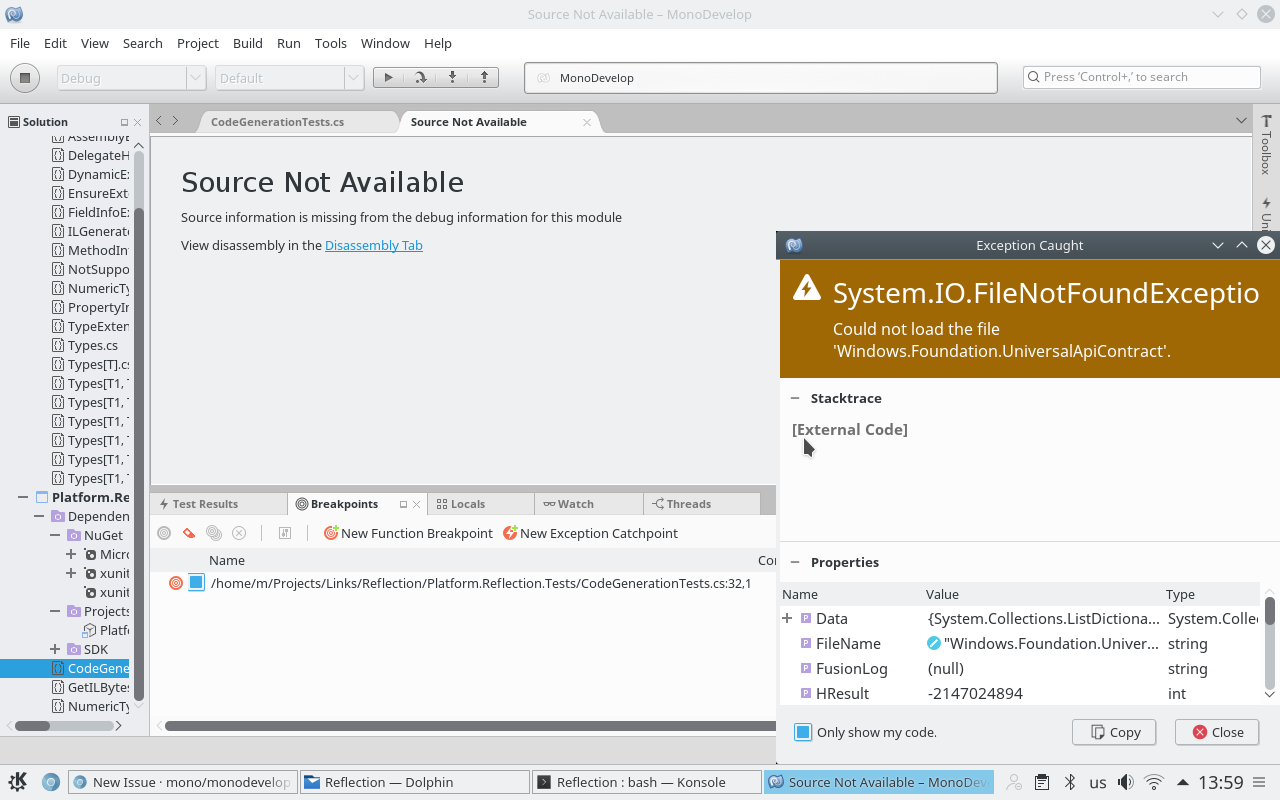Toggle the red breakpoint circle in the list
The height and width of the screenshot is (800, 1280).
pos(175,582)
